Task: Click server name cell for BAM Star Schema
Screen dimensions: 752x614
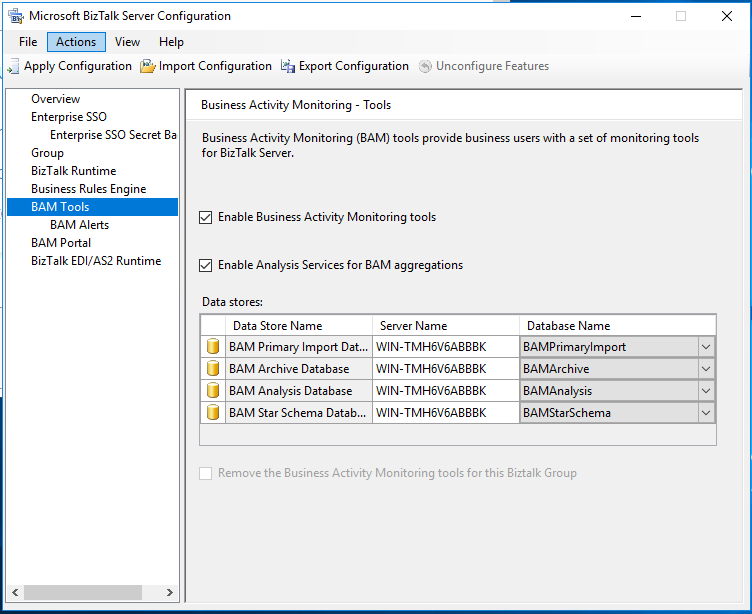Action: pyautogui.click(x=446, y=413)
